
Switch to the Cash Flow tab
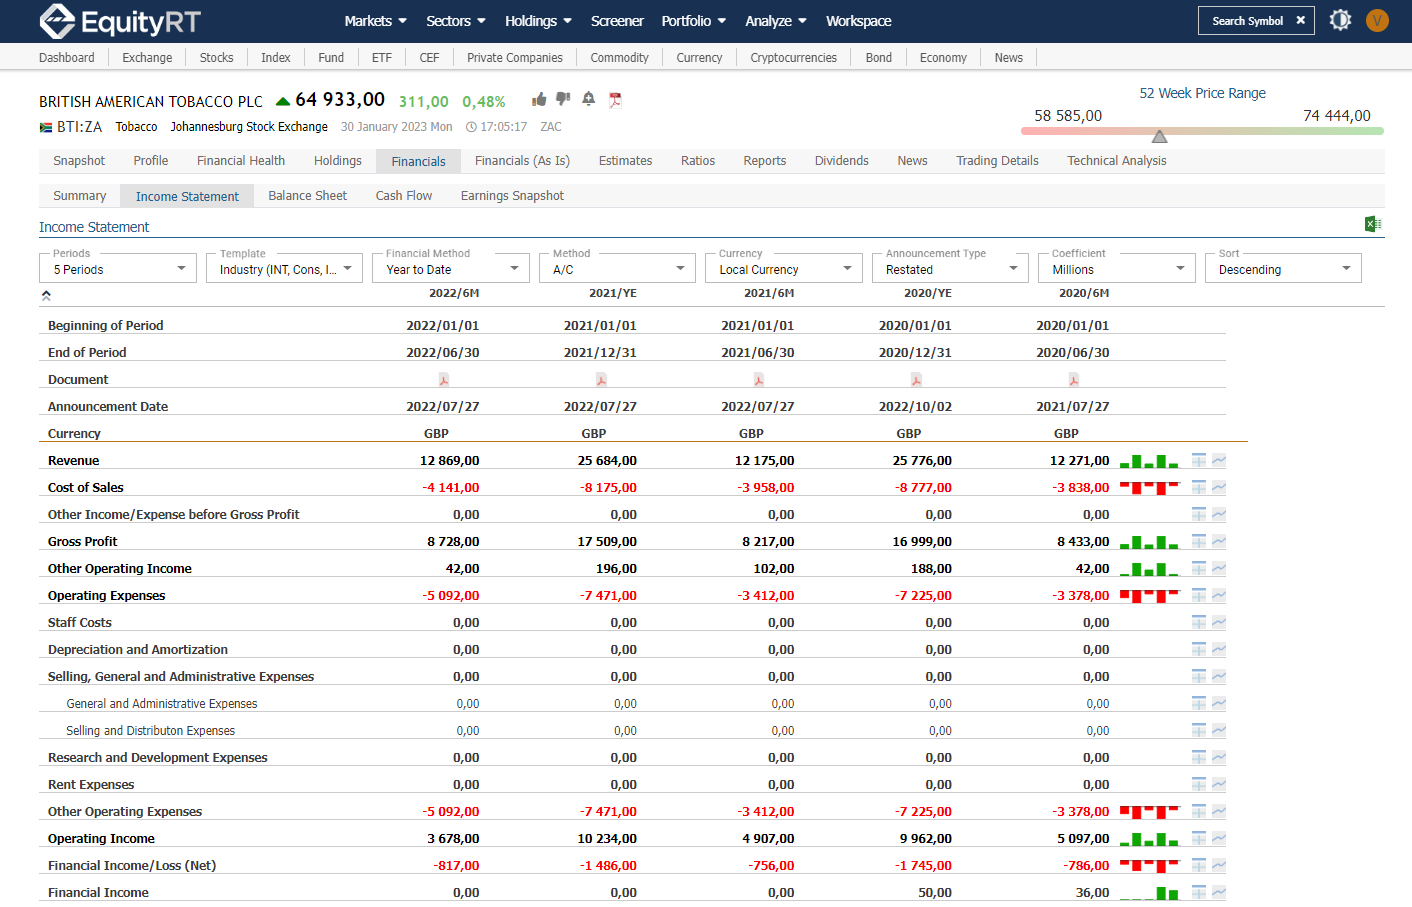click(404, 196)
